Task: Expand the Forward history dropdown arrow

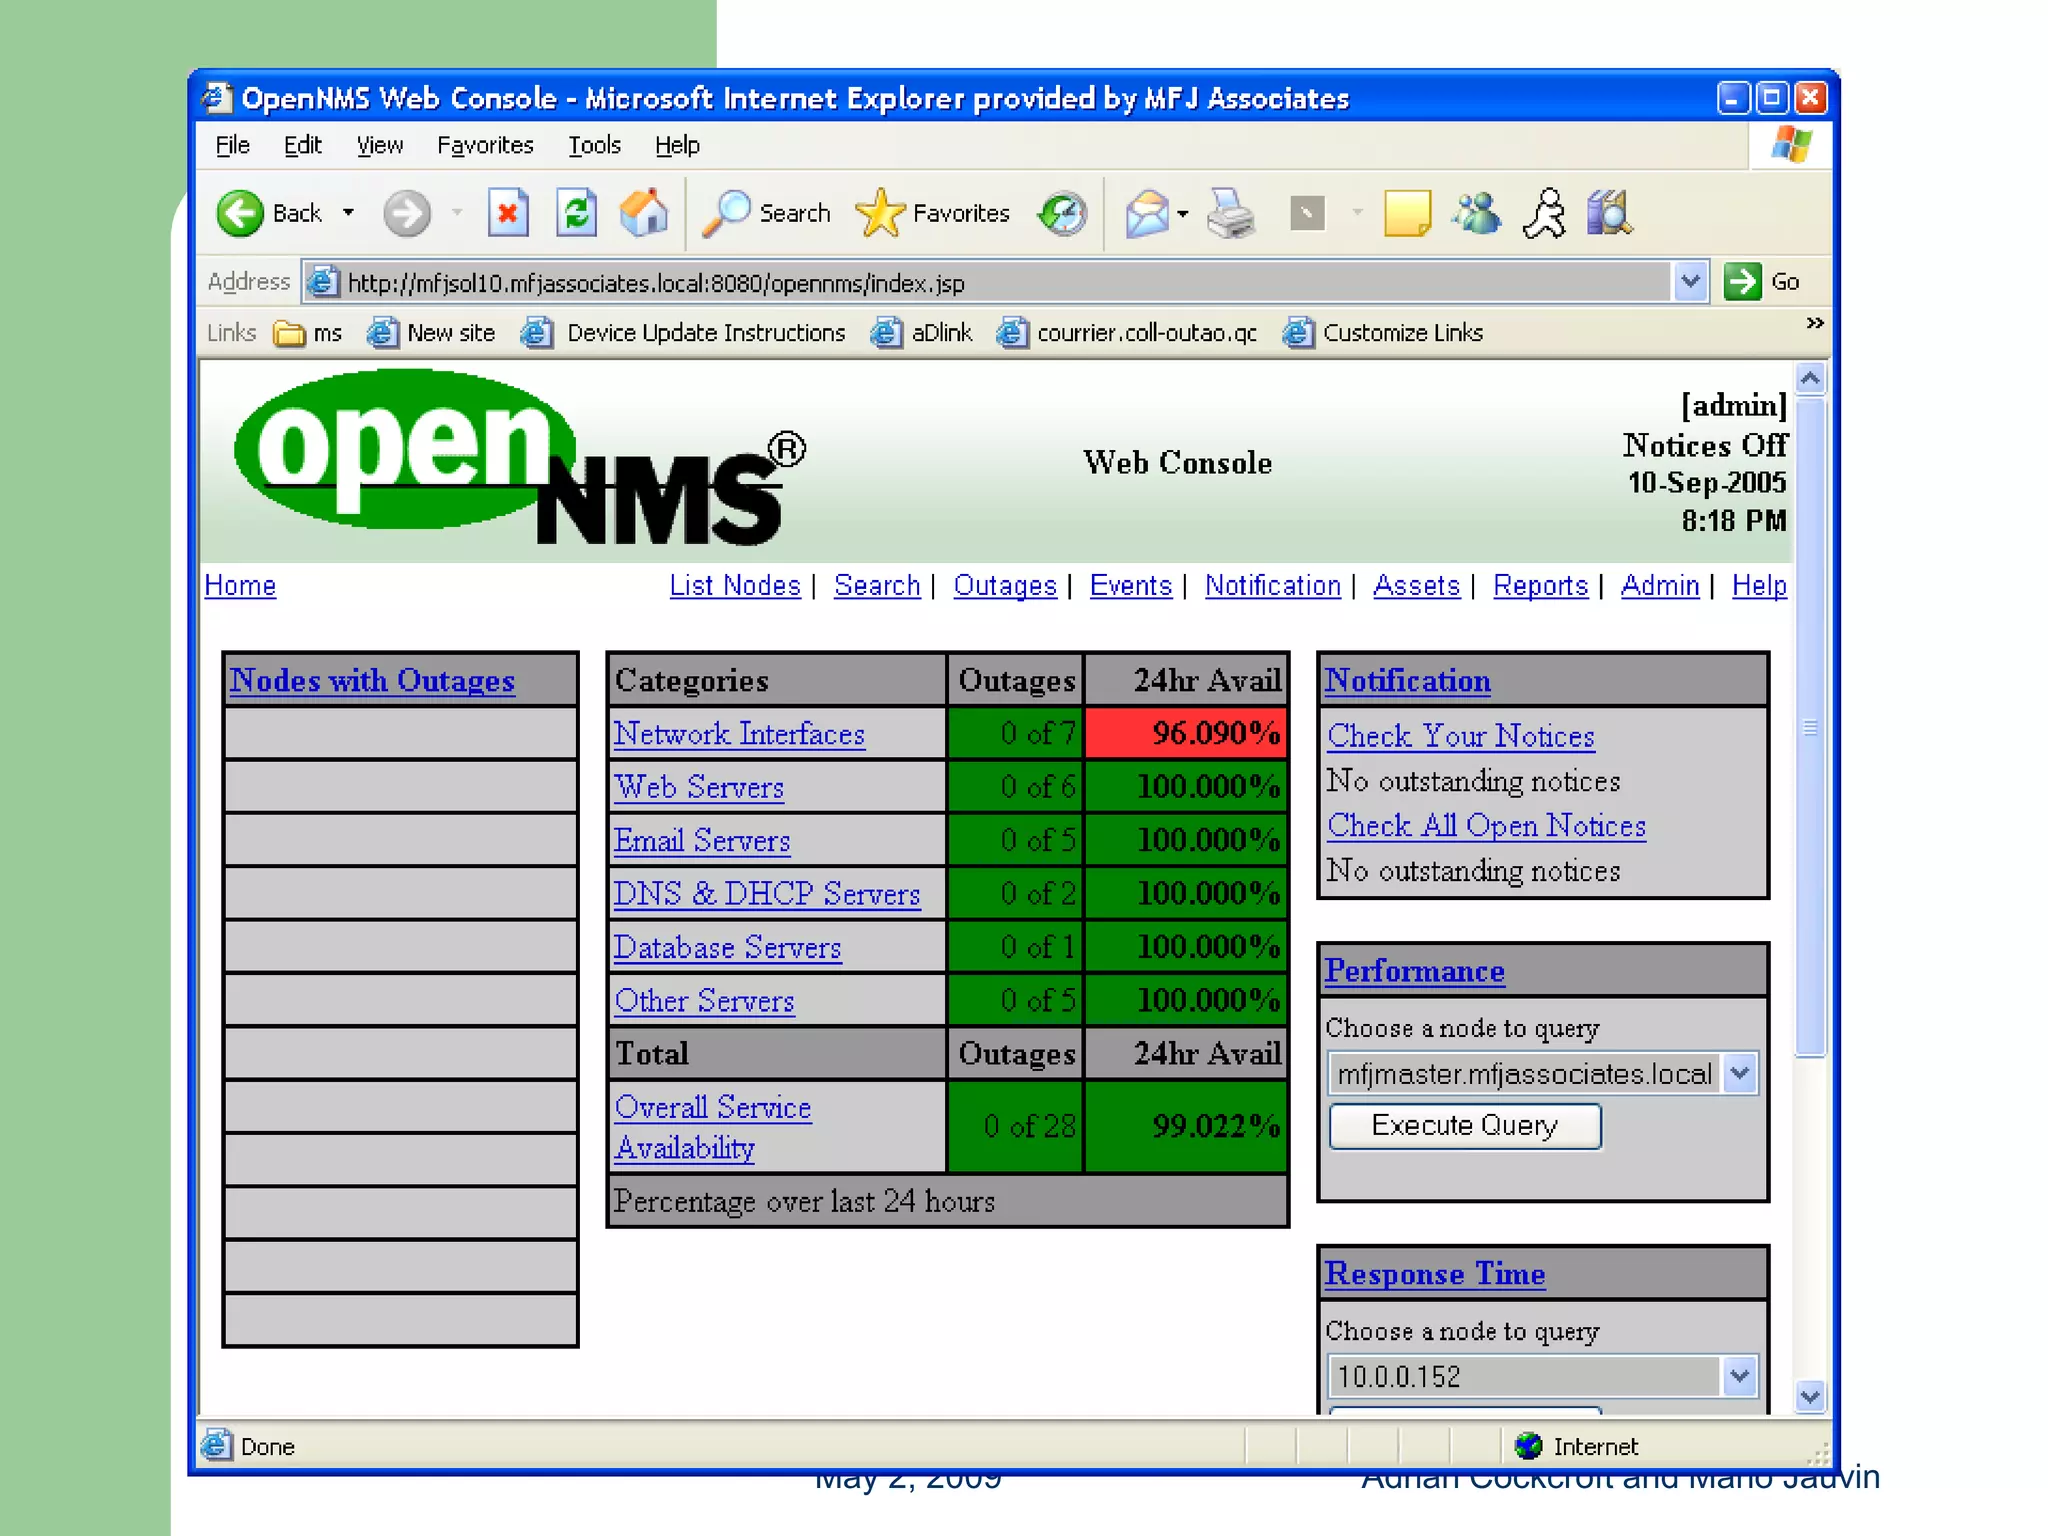Action: (x=457, y=213)
